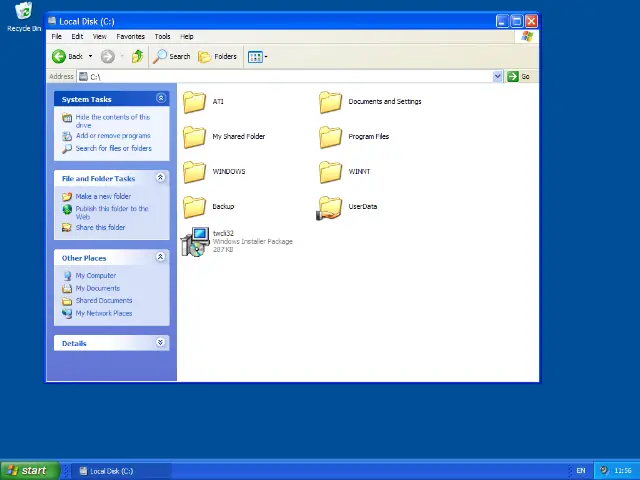The image size is (640, 480).
Task: Collapse the File and Folder Tasks panel
Action: tap(161, 177)
